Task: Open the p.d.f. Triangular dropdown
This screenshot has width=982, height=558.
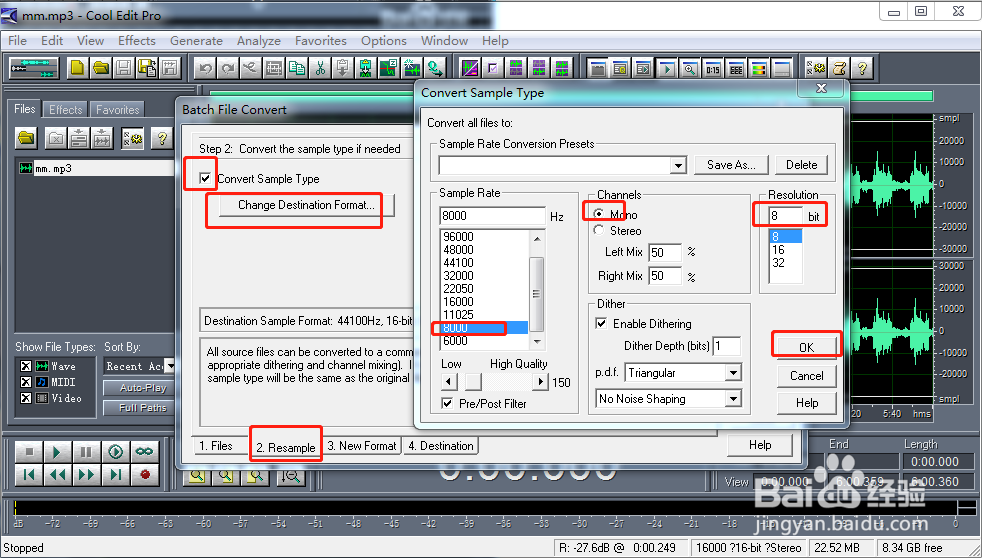Action: pyautogui.click(x=733, y=373)
